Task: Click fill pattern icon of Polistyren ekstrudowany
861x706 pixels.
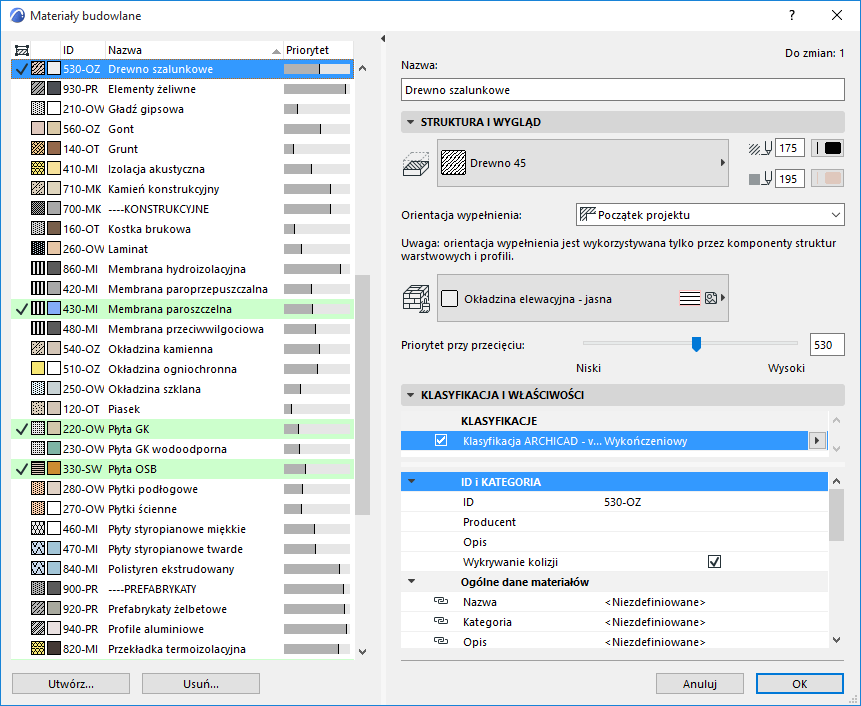Action: click(38, 568)
